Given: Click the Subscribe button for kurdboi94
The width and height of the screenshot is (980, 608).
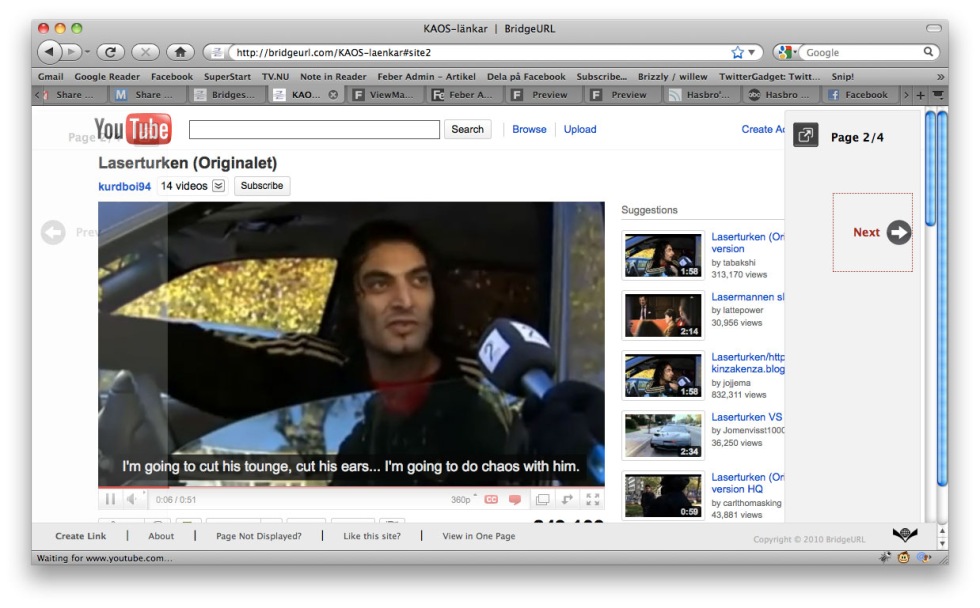Looking at the screenshot, I should tap(262, 186).
